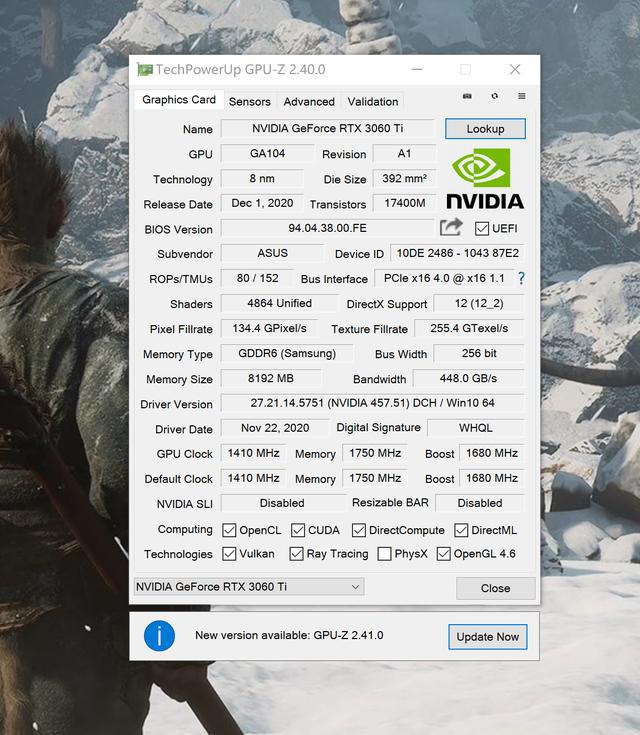Click the Subvendor value ASUS
640x735 pixels.
pos(272,253)
